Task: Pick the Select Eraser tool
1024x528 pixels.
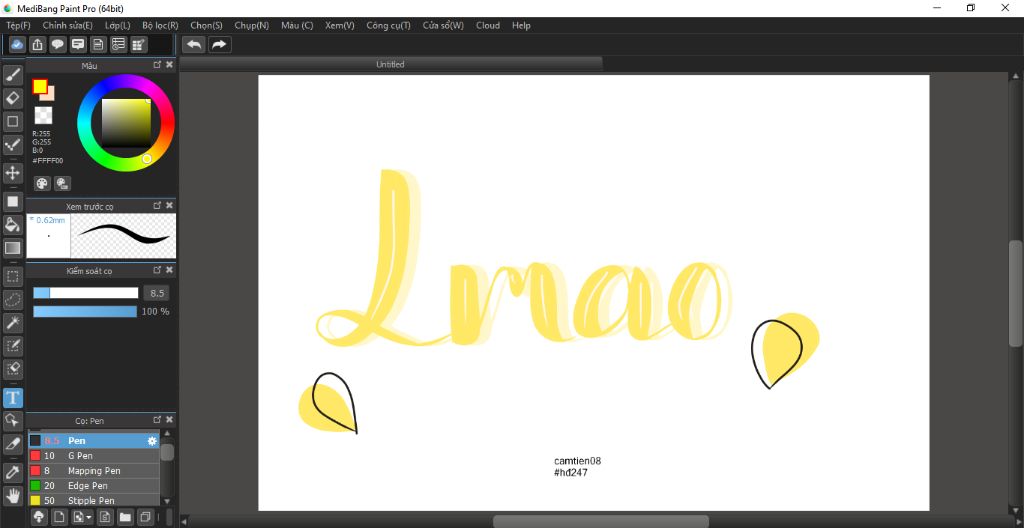Action: click(x=12, y=369)
